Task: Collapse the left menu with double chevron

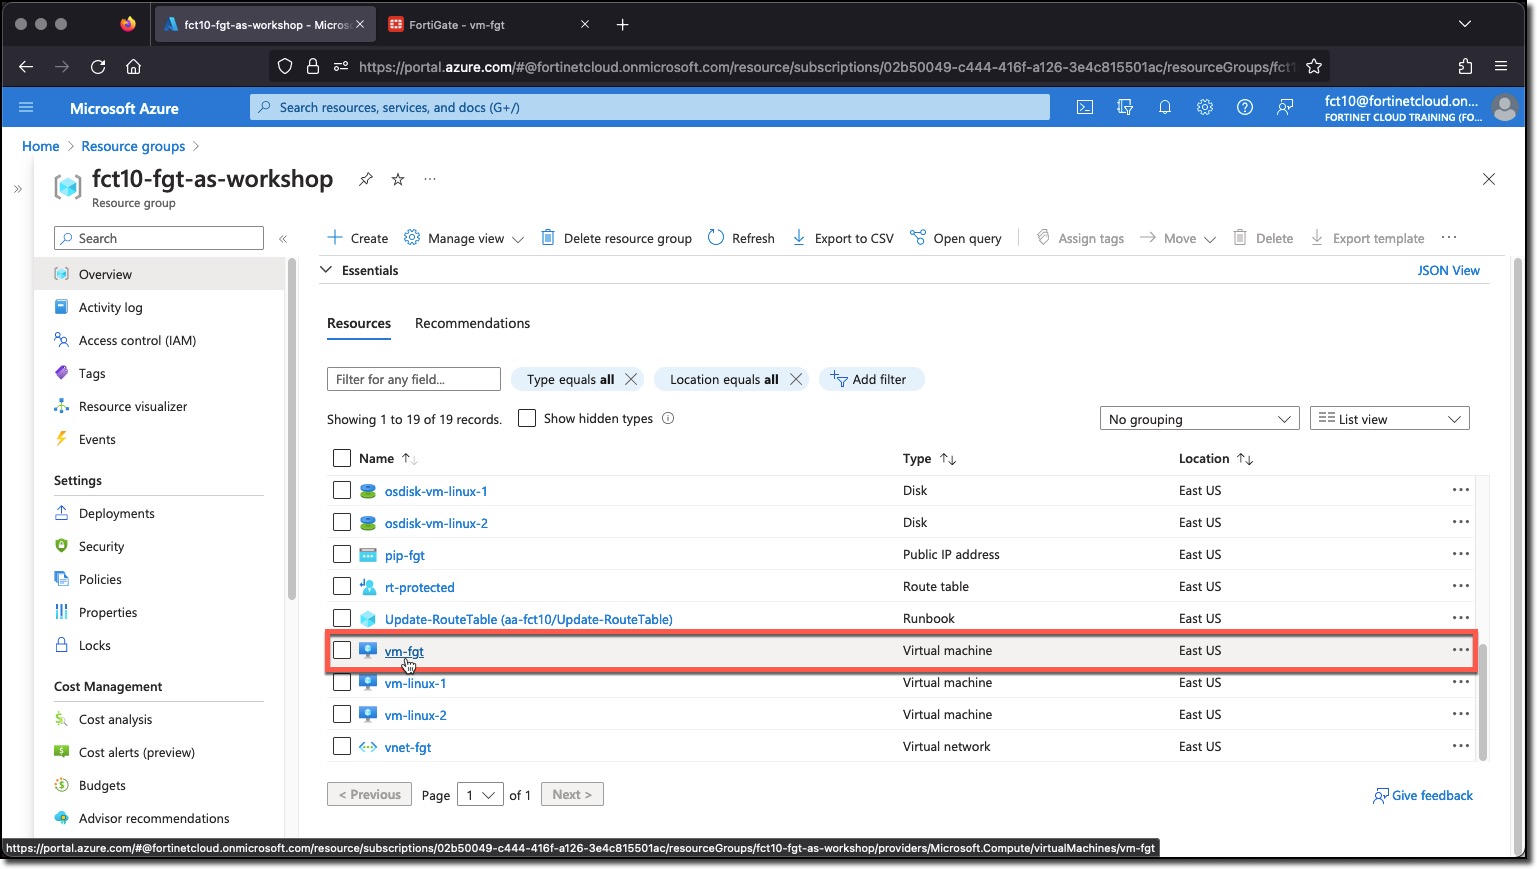Action: pos(283,239)
